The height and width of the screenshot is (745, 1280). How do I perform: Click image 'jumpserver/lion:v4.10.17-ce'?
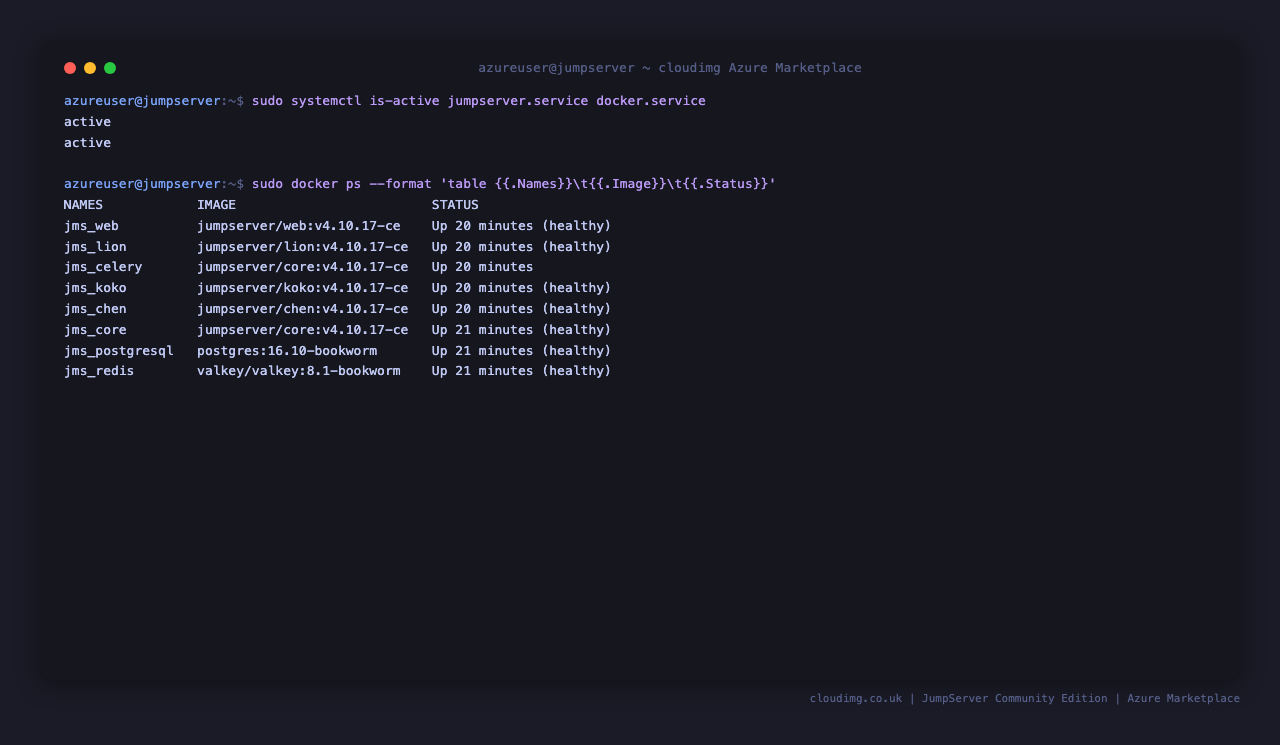click(x=303, y=247)
